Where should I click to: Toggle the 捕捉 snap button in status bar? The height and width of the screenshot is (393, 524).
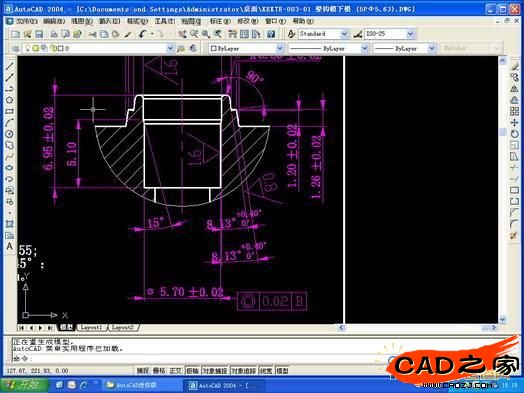click(x=143, y=371)
